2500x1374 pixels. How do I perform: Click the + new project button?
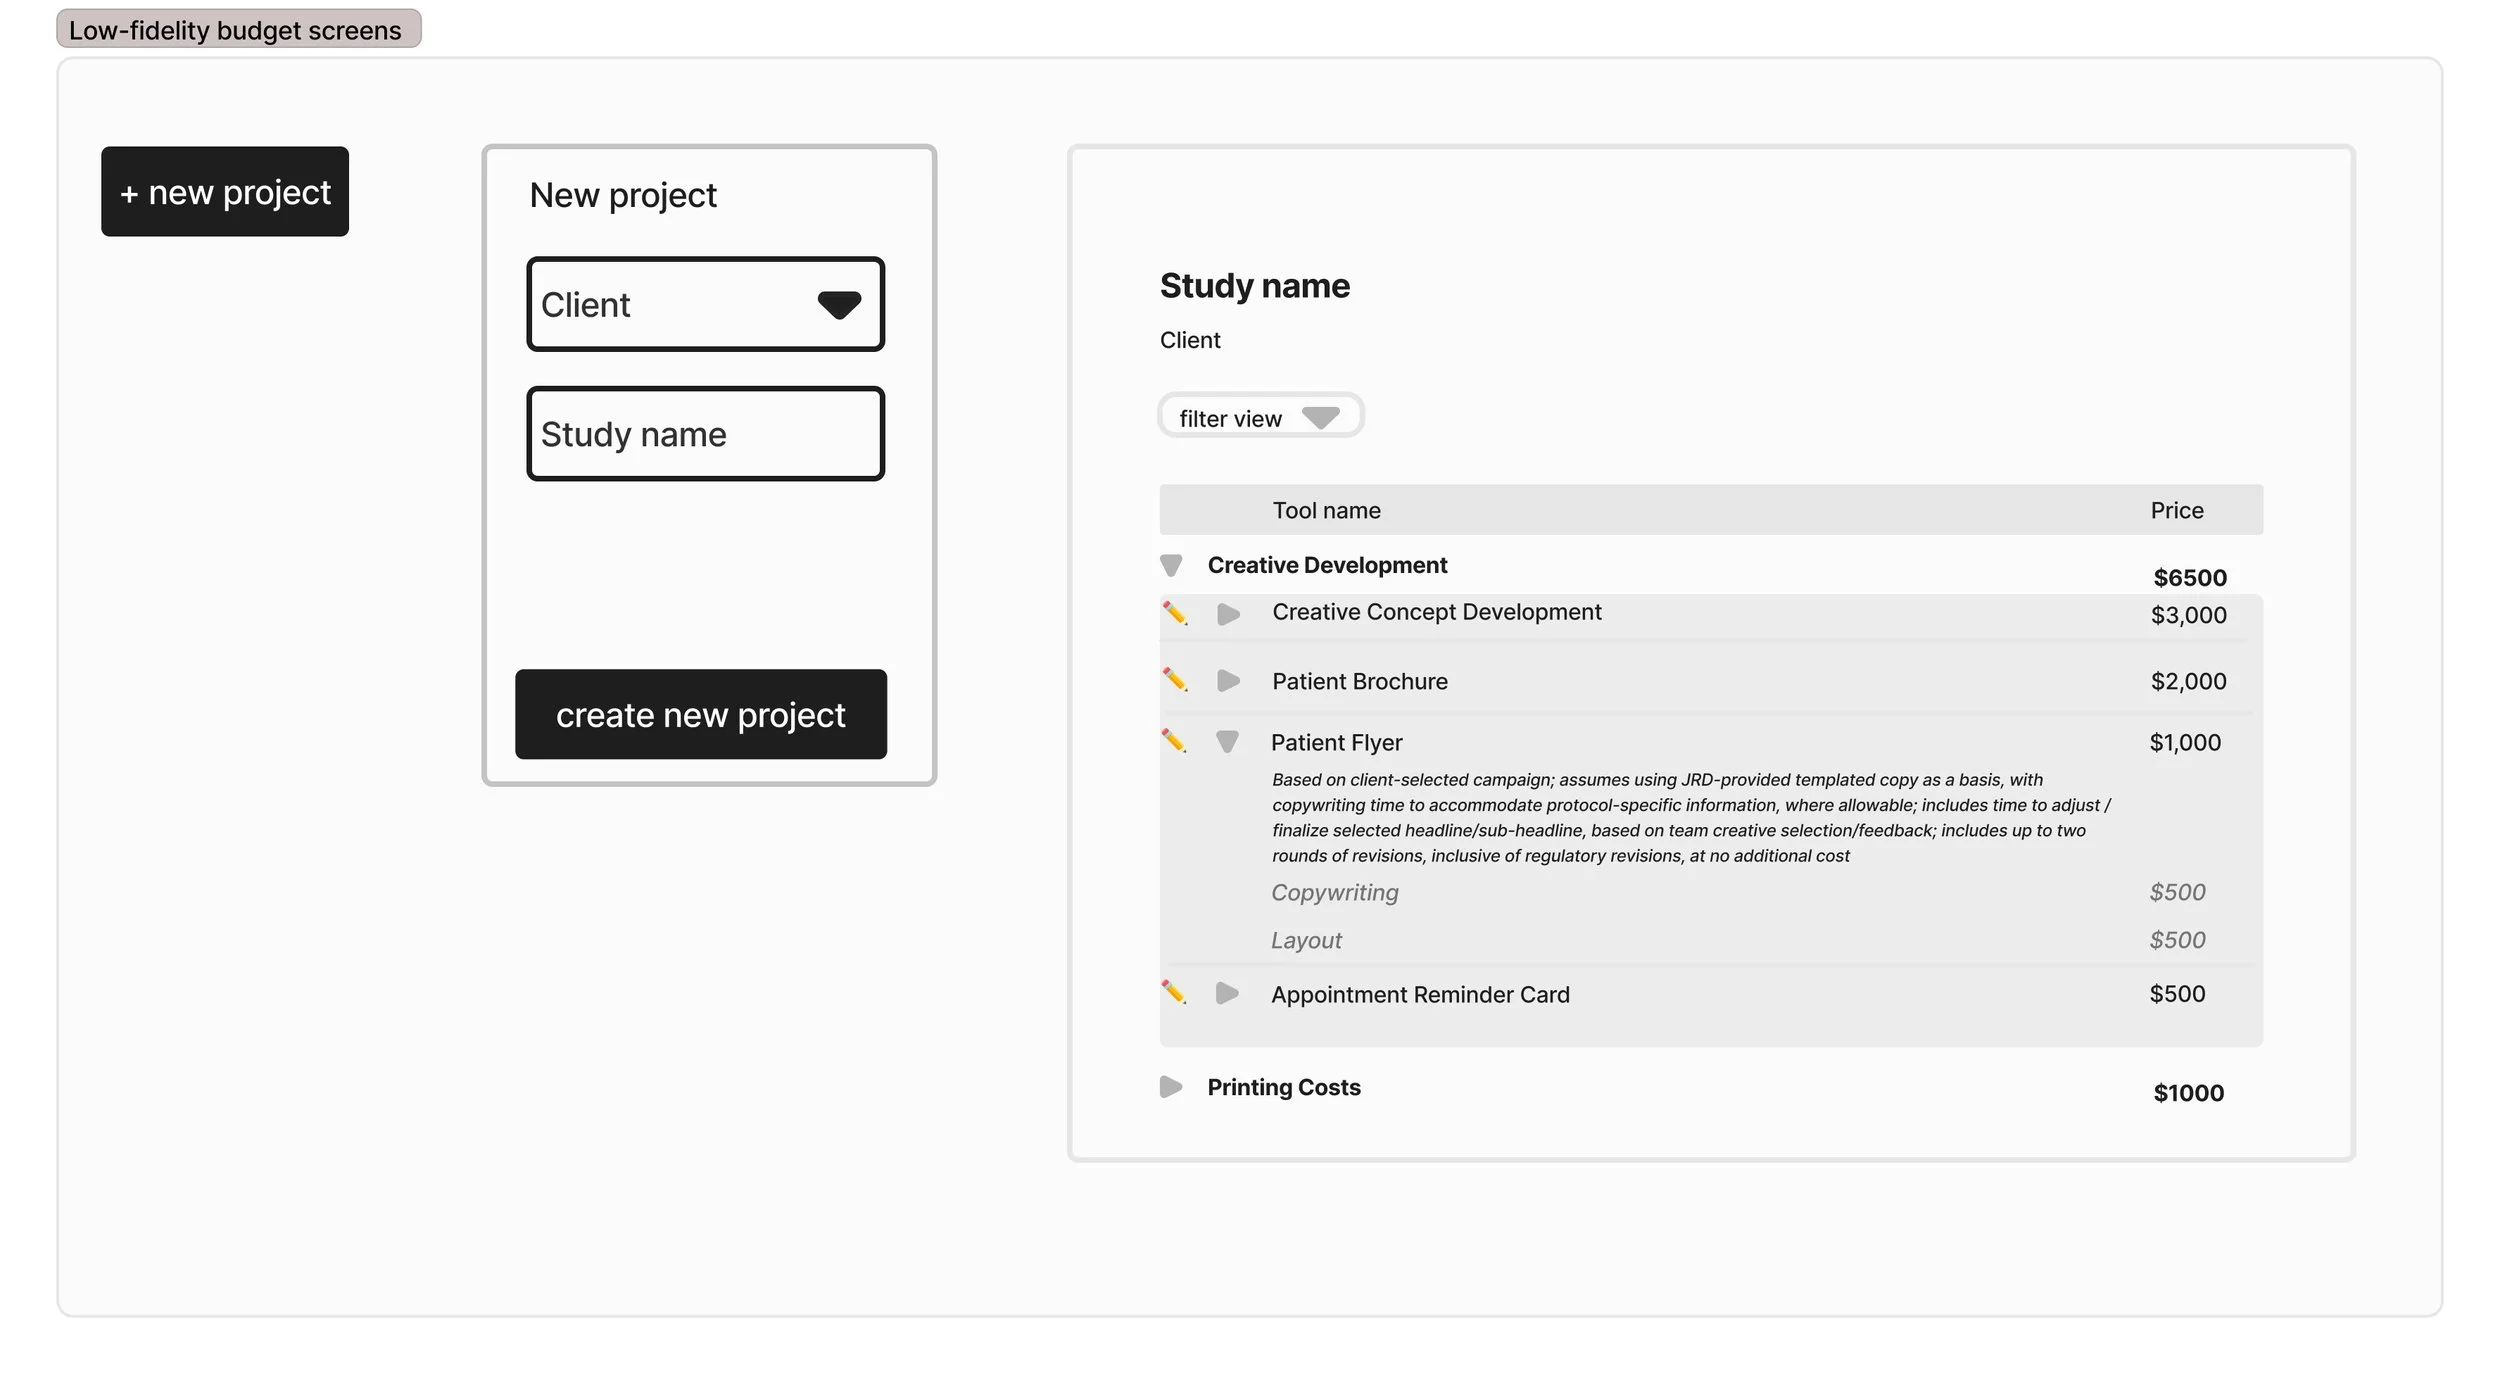225,192
